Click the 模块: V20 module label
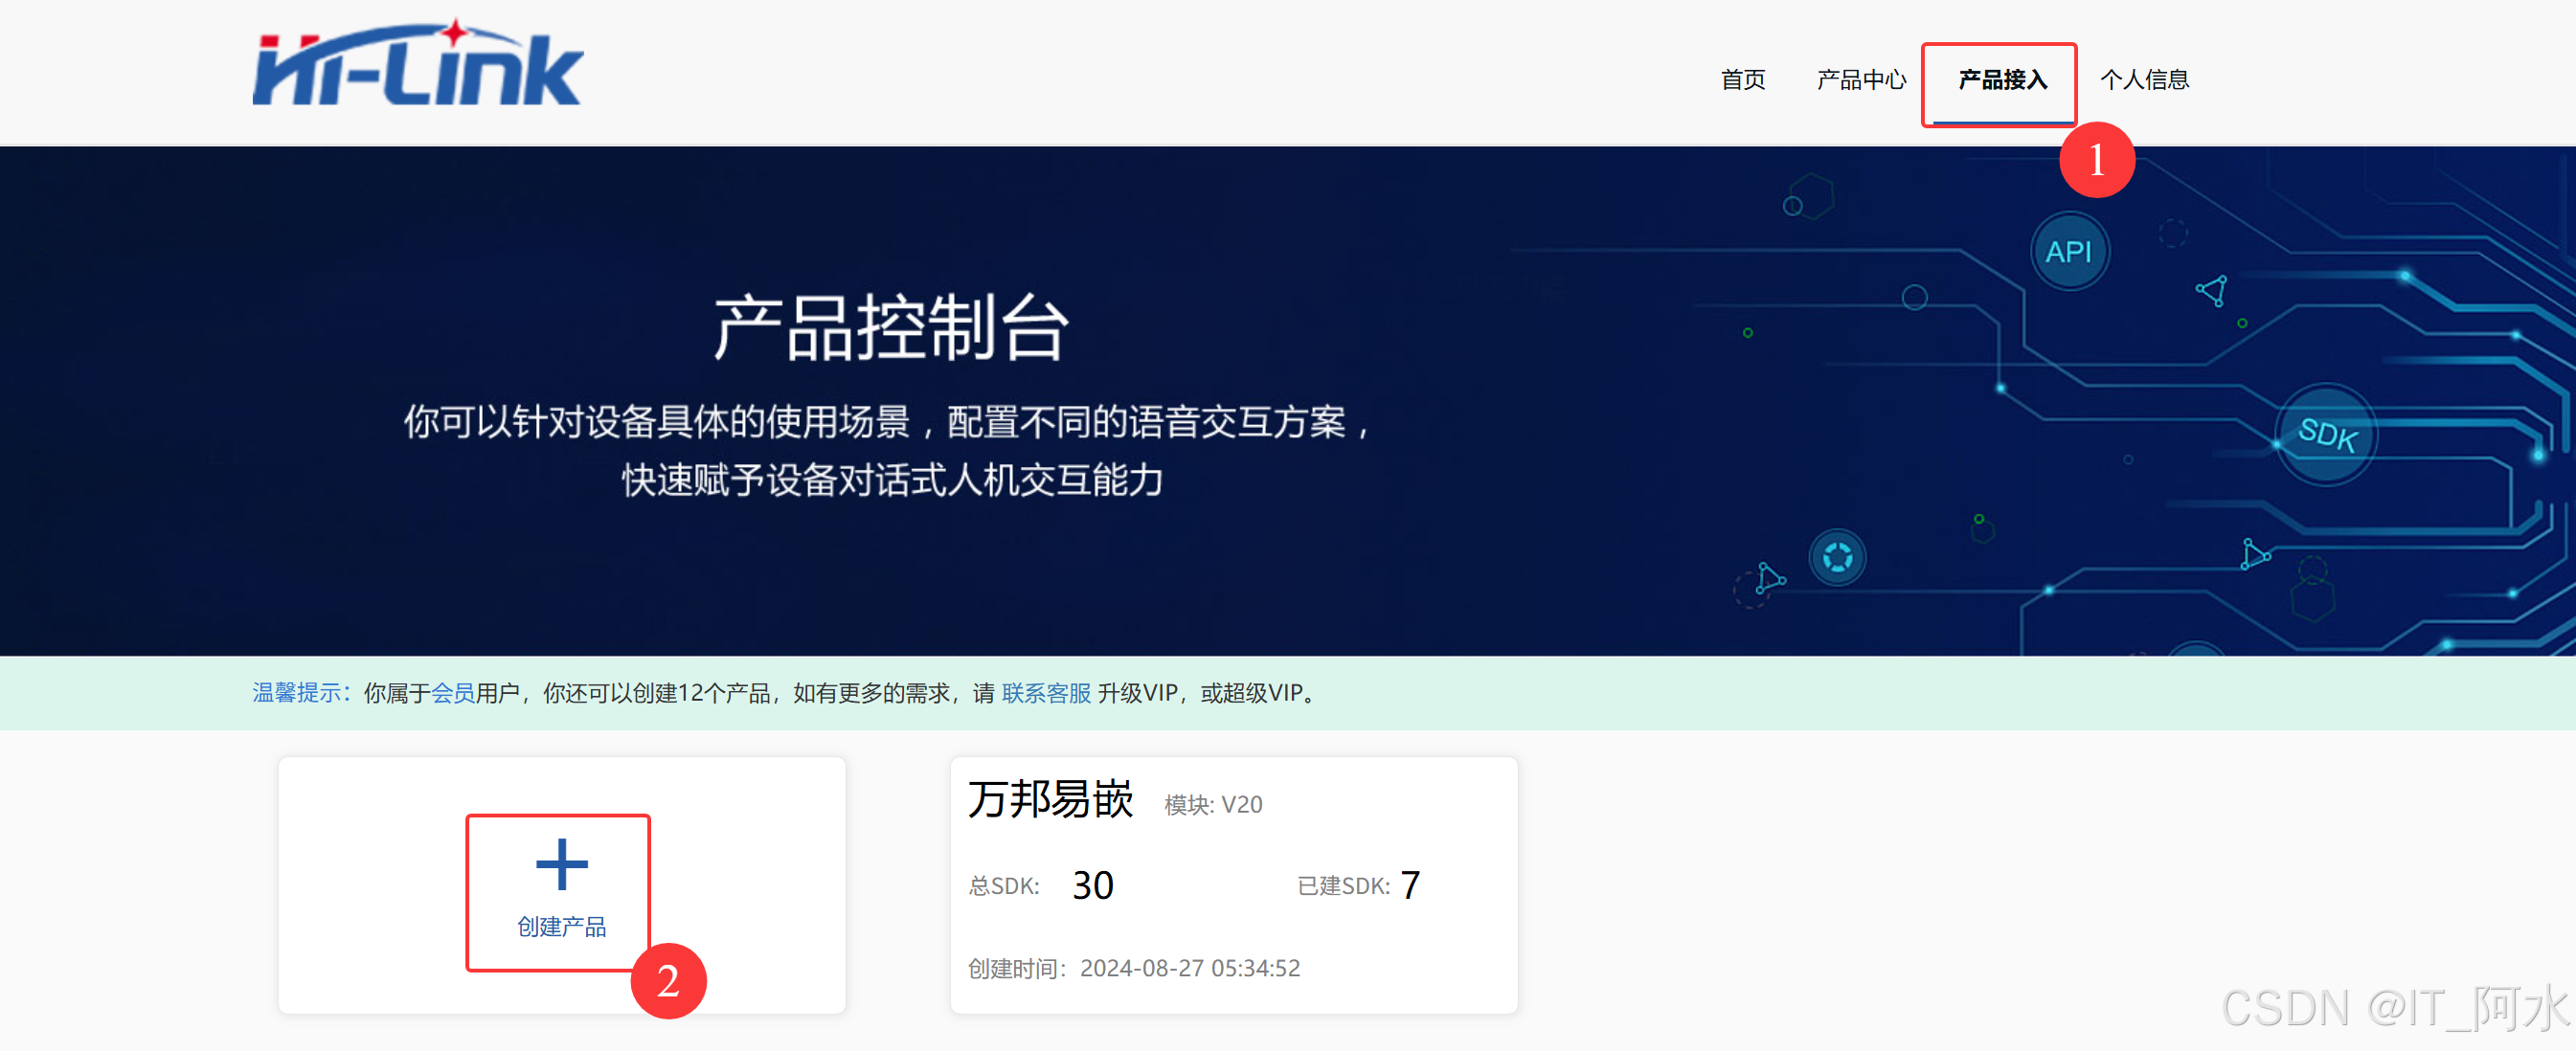Image resolution: width=2576 pixels, height=1051 pixels. point(1213,805)
